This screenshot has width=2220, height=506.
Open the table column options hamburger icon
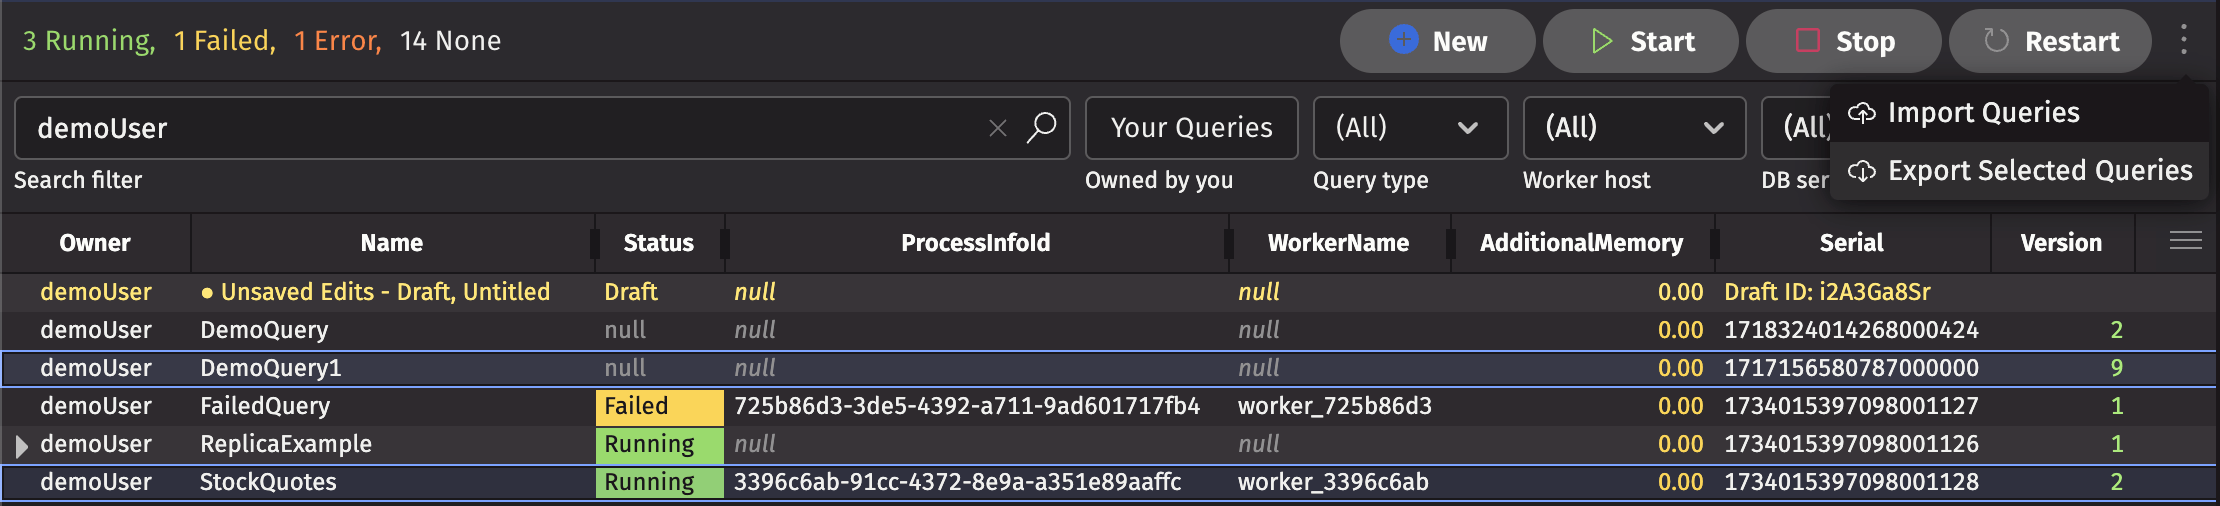coord(2185,241)
